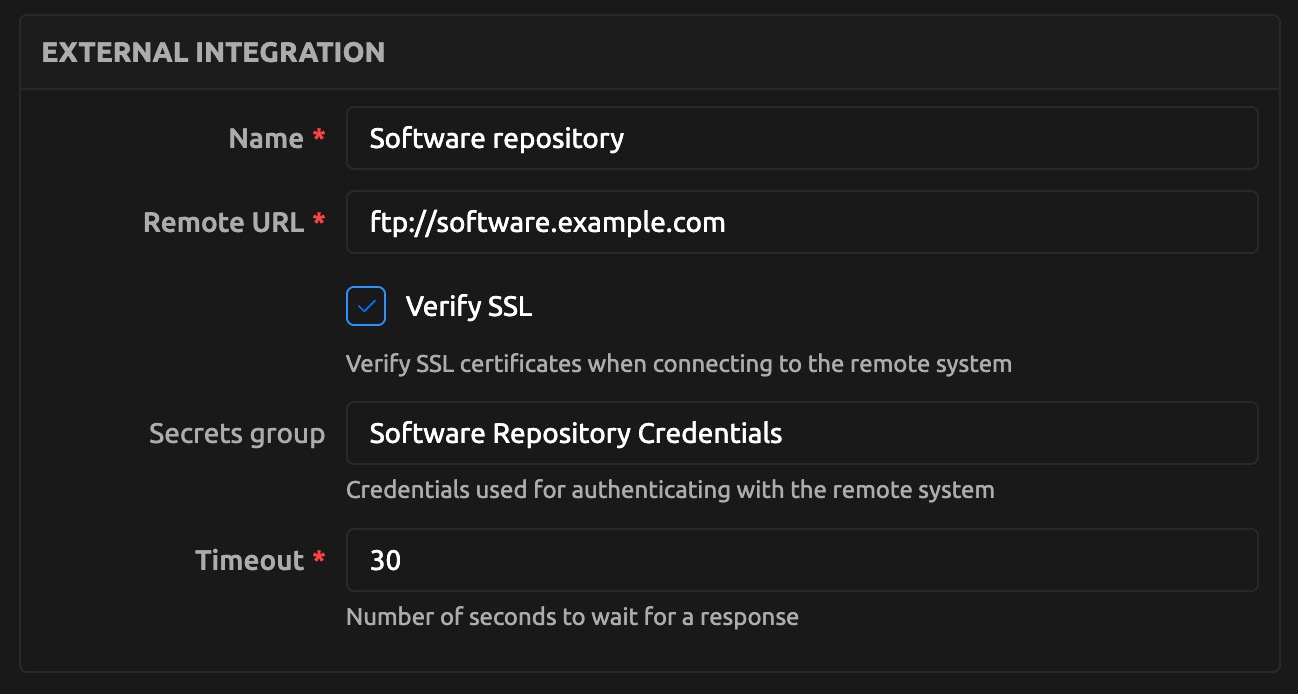Click the required asterisk beside Remote URL

click(x=319, y=221)
